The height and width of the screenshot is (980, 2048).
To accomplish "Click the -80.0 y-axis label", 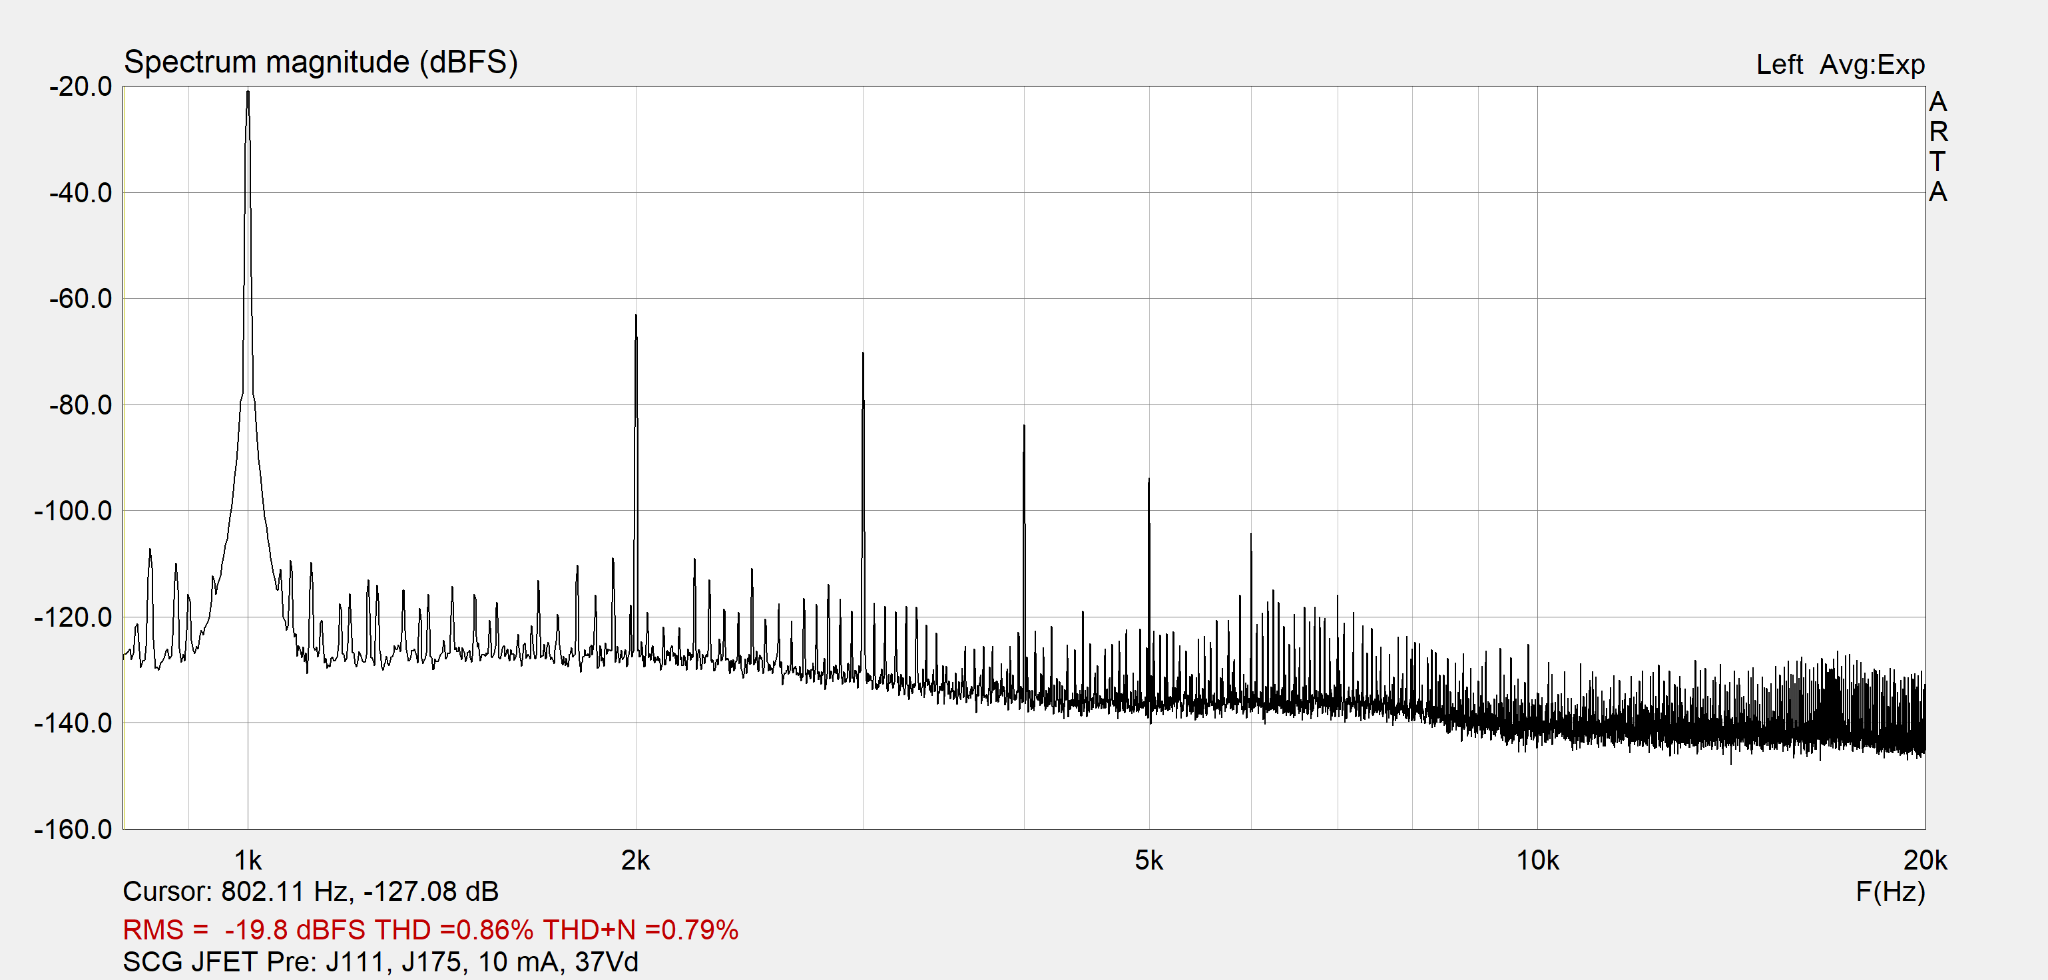I will pyautogui.click(x=81, y=405).
